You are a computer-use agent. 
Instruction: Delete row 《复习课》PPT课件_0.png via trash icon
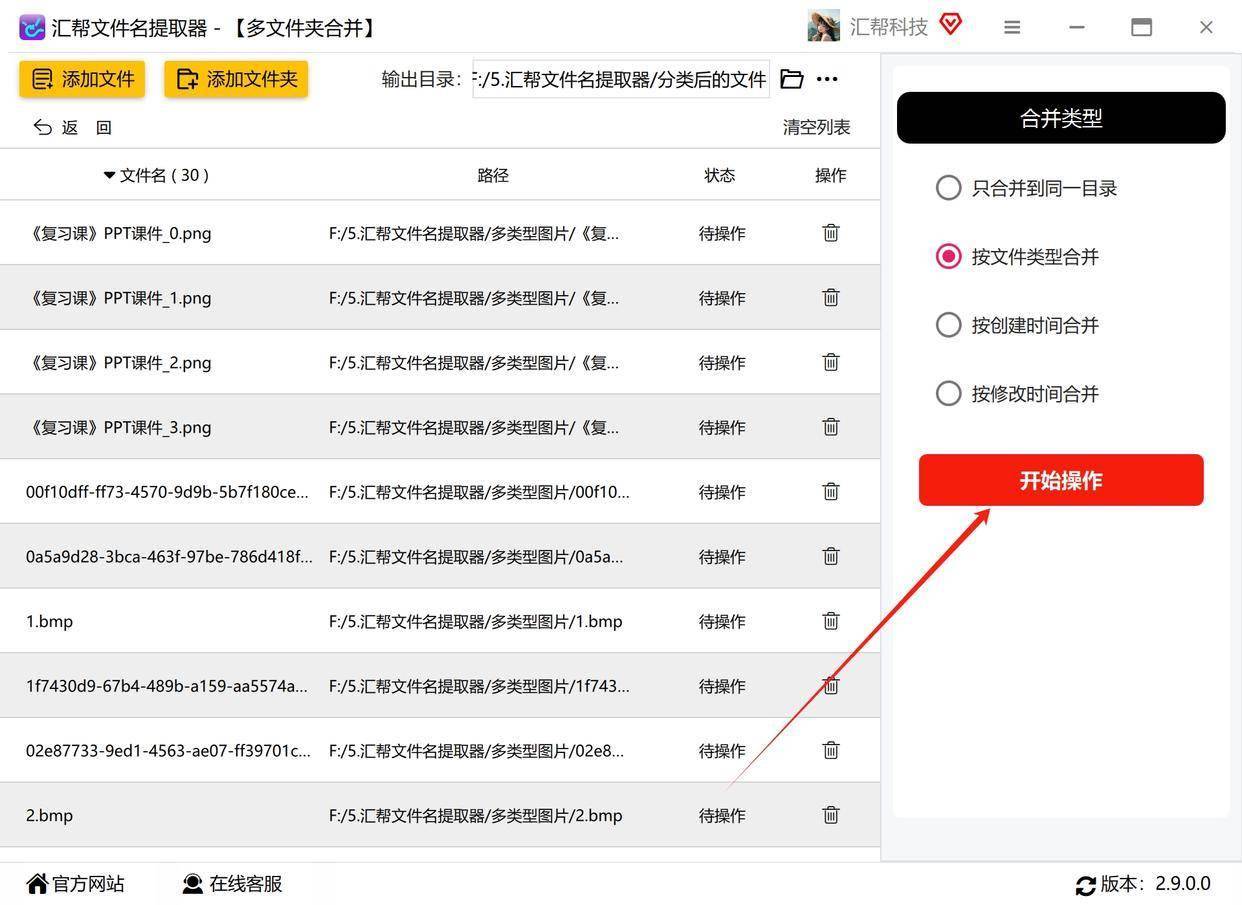pyautogui.click(x=831, y=233)
